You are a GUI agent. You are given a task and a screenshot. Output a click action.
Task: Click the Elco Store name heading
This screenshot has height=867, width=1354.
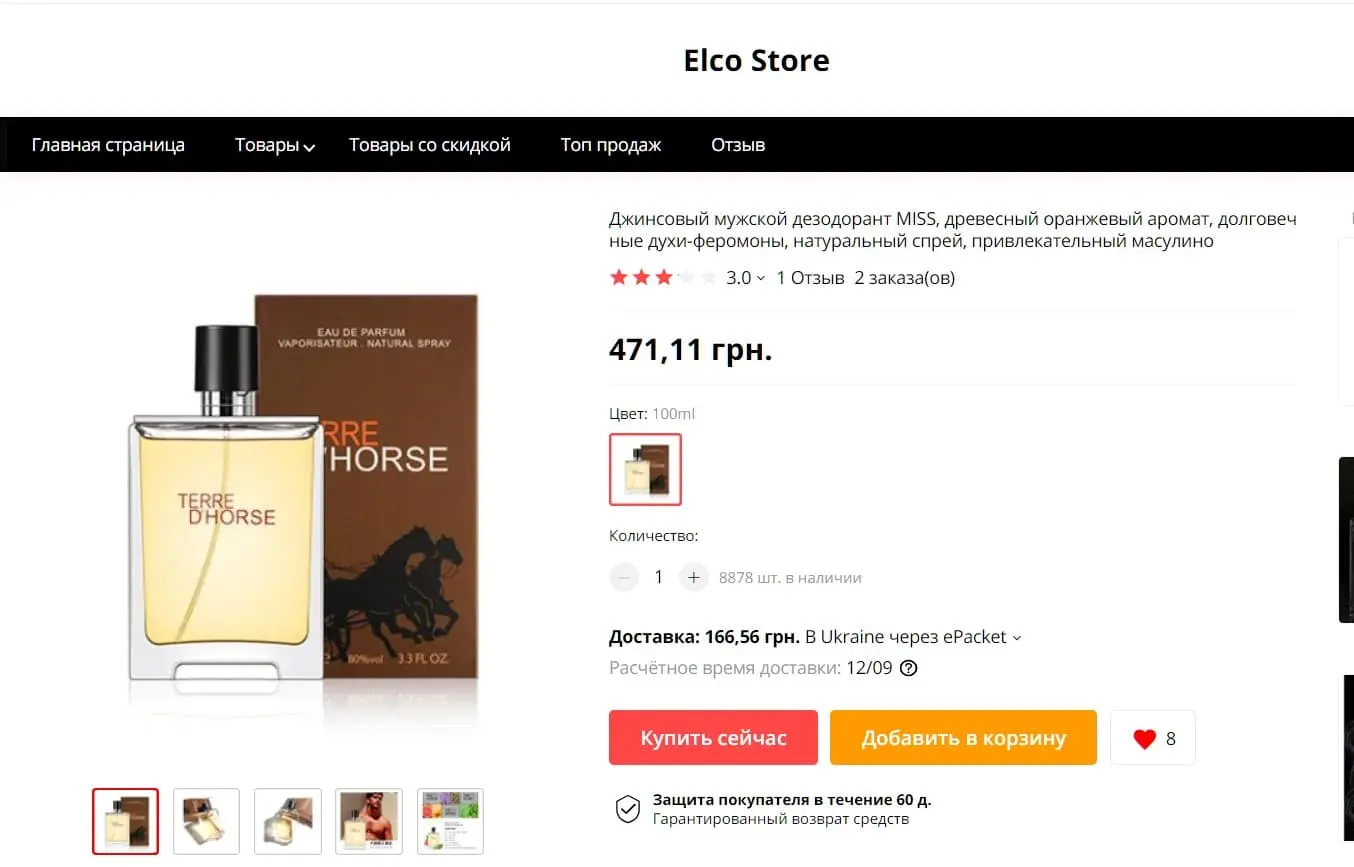tap(756, 61)
